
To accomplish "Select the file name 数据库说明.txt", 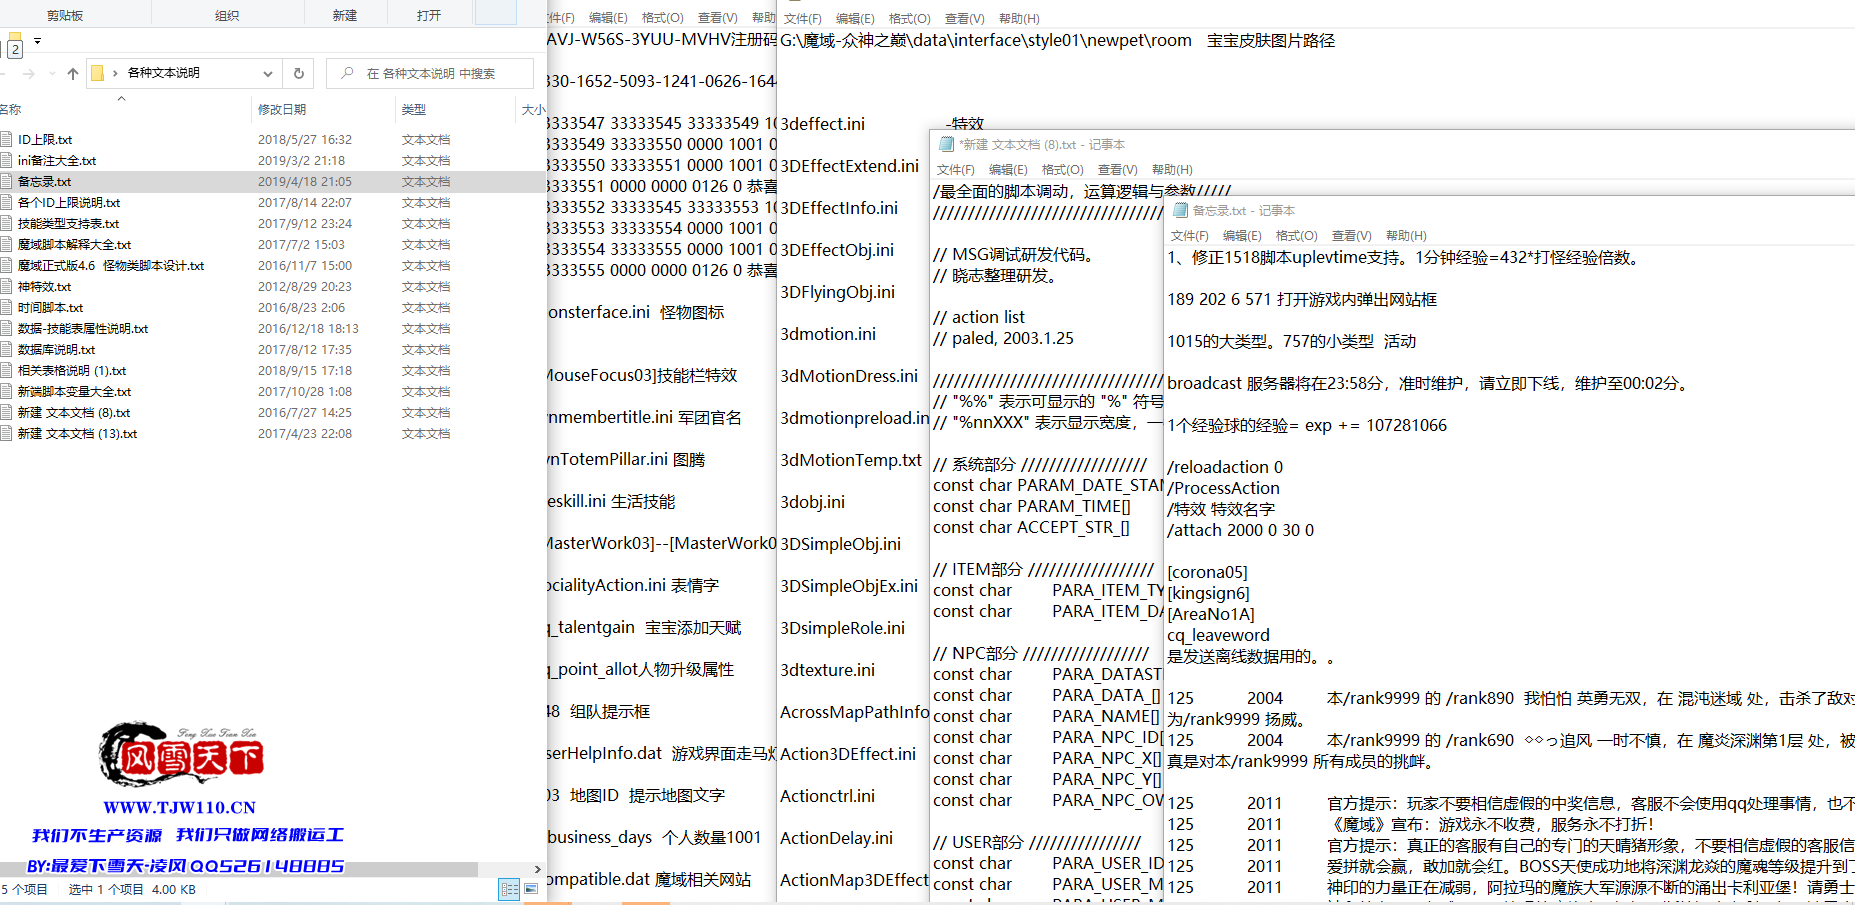I will pyautogui.click(x=56, y=350).
